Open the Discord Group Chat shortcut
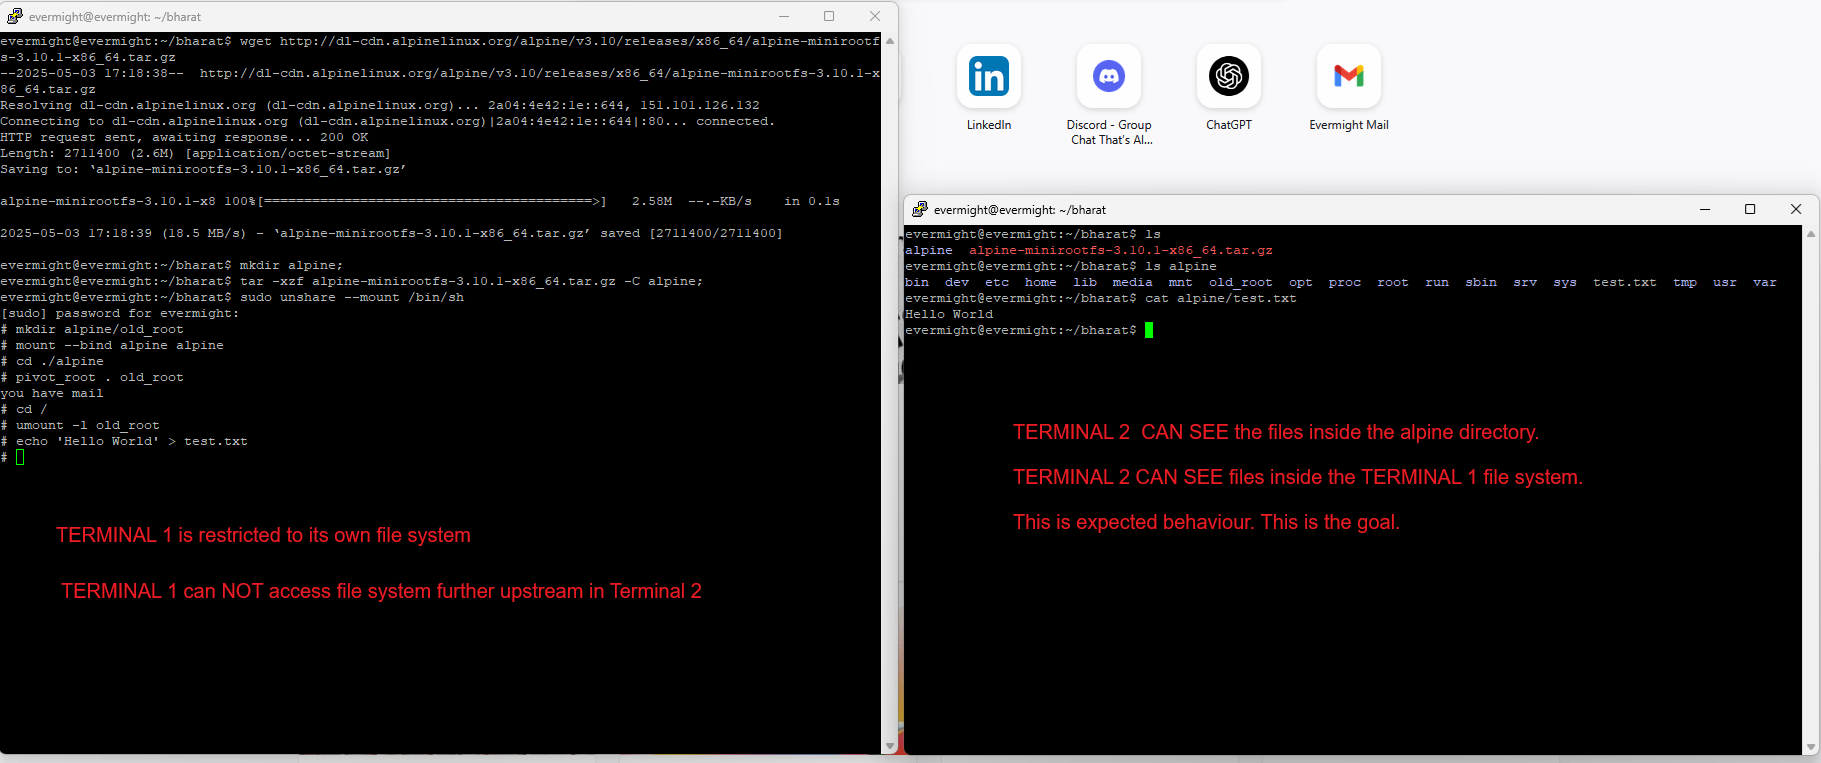Viewport: 1821px width, 763px height. tap(1108, 77)
